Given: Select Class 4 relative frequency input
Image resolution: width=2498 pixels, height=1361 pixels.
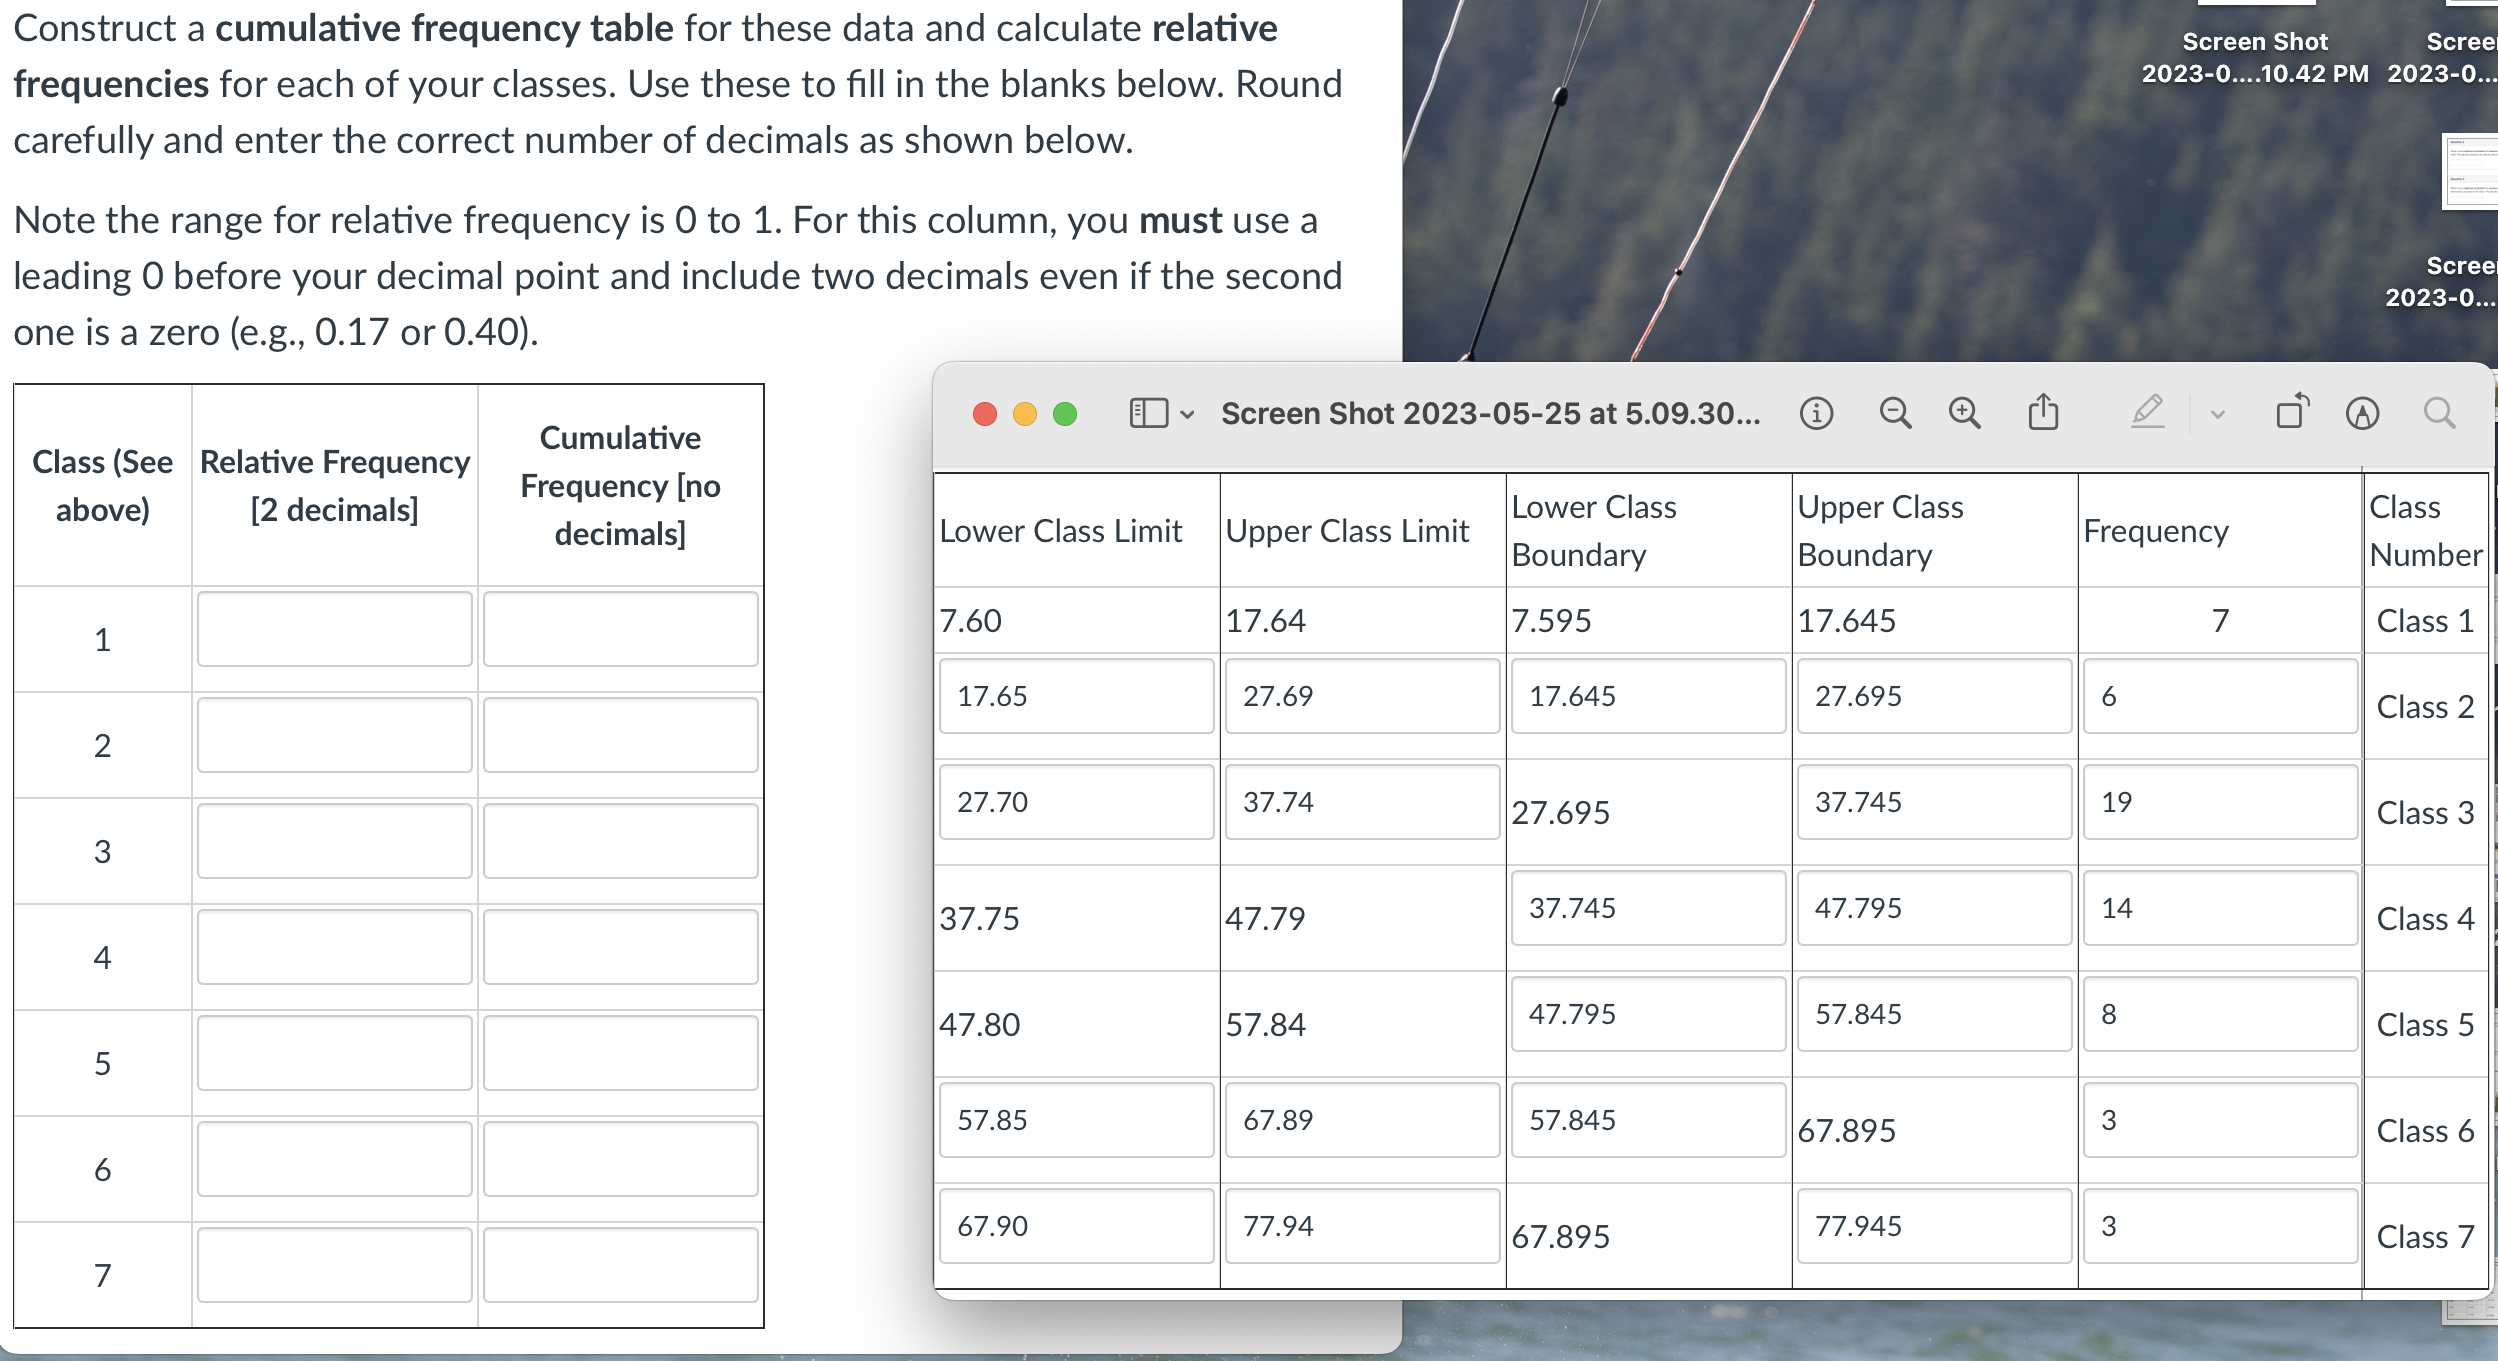Looking at the screenshot, I should [x=335, y=947].
